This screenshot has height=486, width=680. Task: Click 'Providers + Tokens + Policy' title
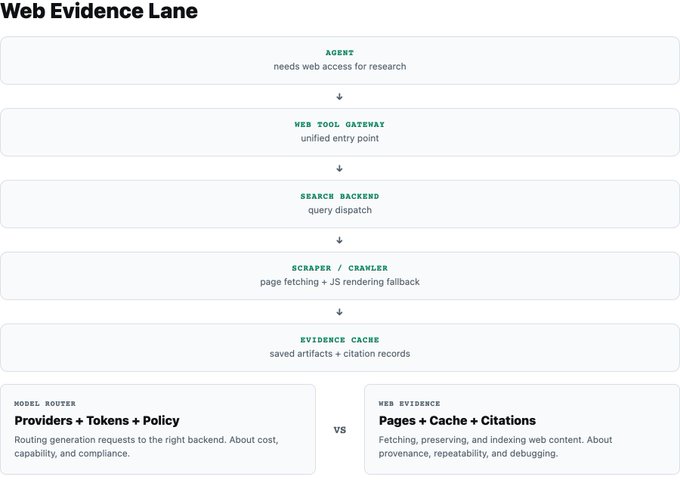click(x=97, y=421)
